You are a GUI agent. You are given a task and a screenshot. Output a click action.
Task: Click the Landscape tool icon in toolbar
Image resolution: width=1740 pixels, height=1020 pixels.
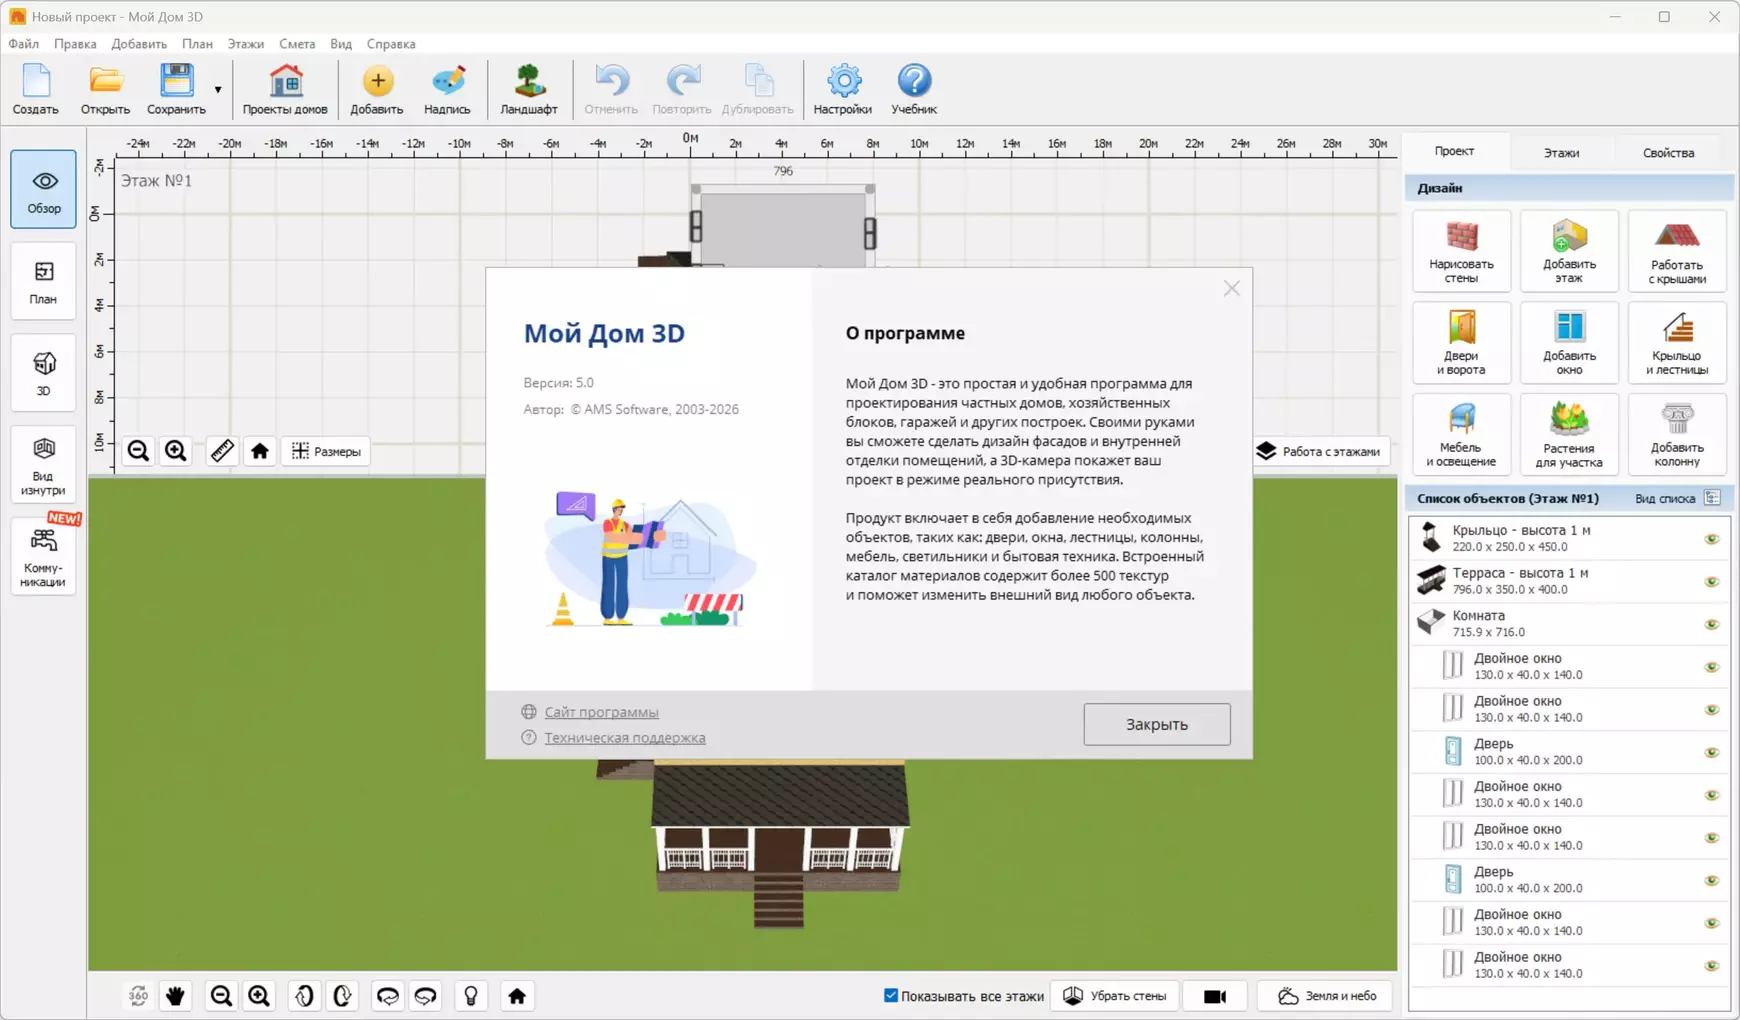528,89
